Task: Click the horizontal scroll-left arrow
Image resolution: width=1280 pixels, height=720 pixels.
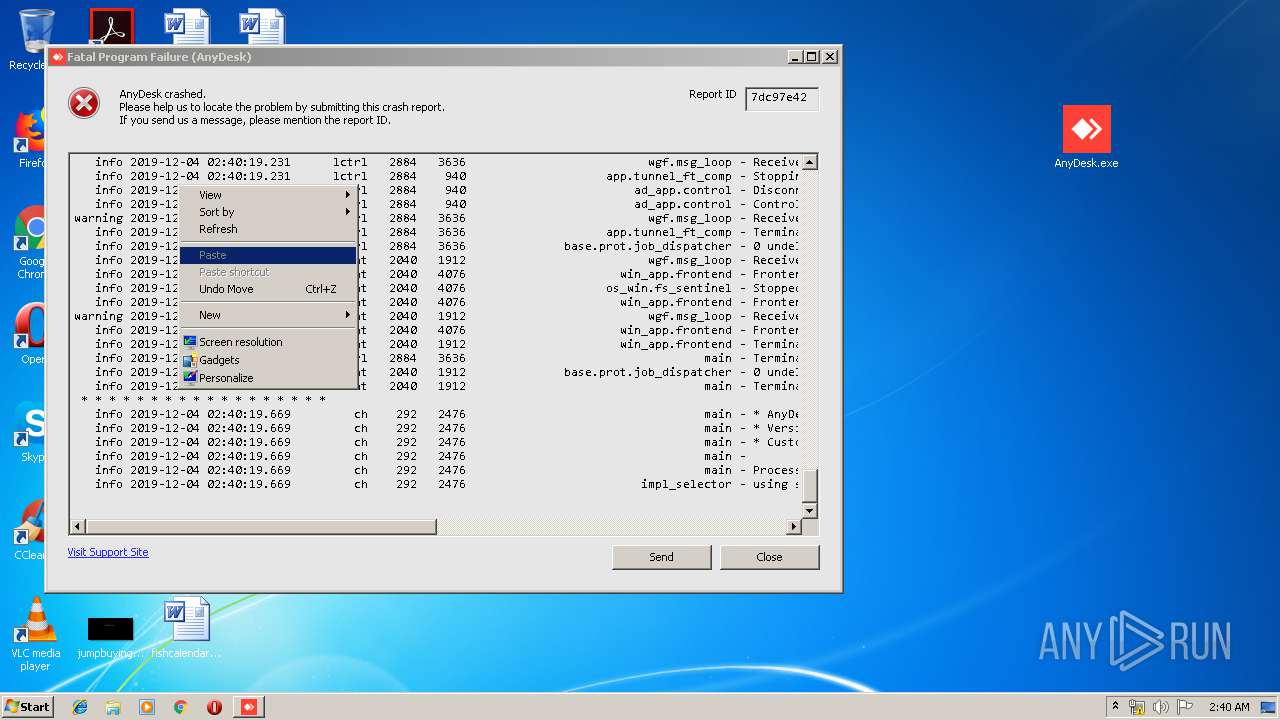Action: click(78, 527)
